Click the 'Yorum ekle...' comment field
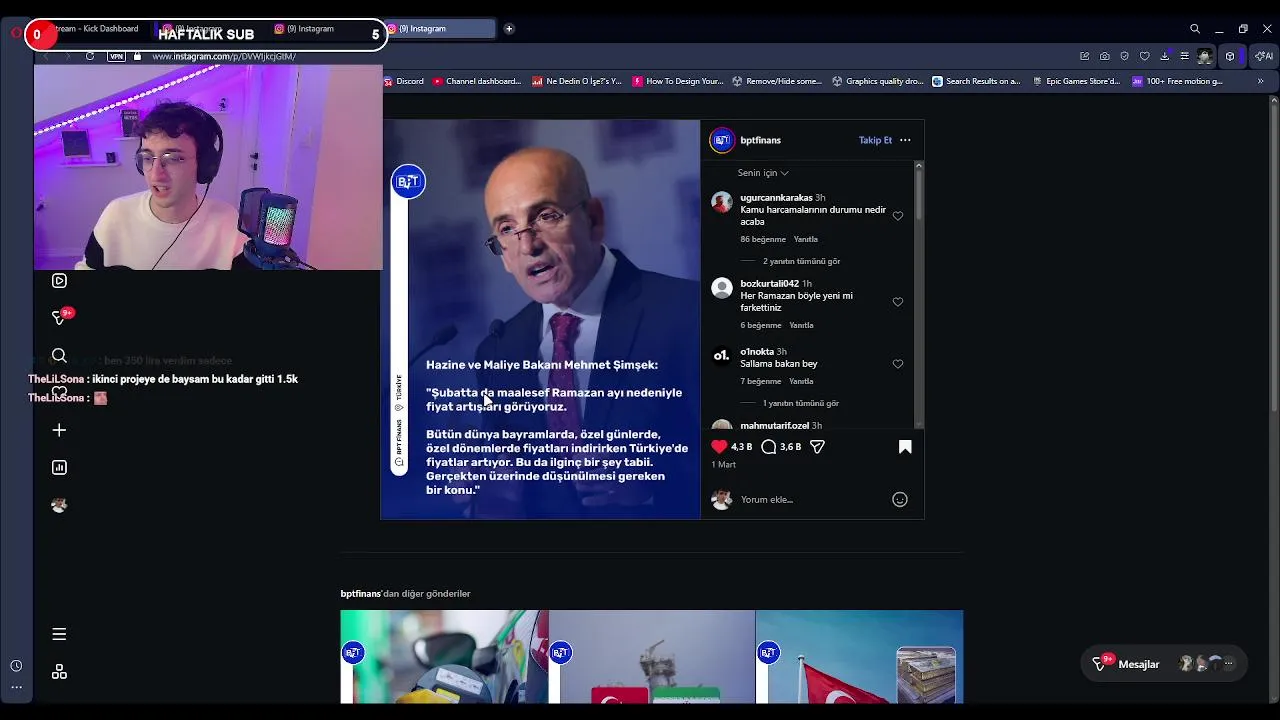 pyautogui.click(x=810, y=500)
